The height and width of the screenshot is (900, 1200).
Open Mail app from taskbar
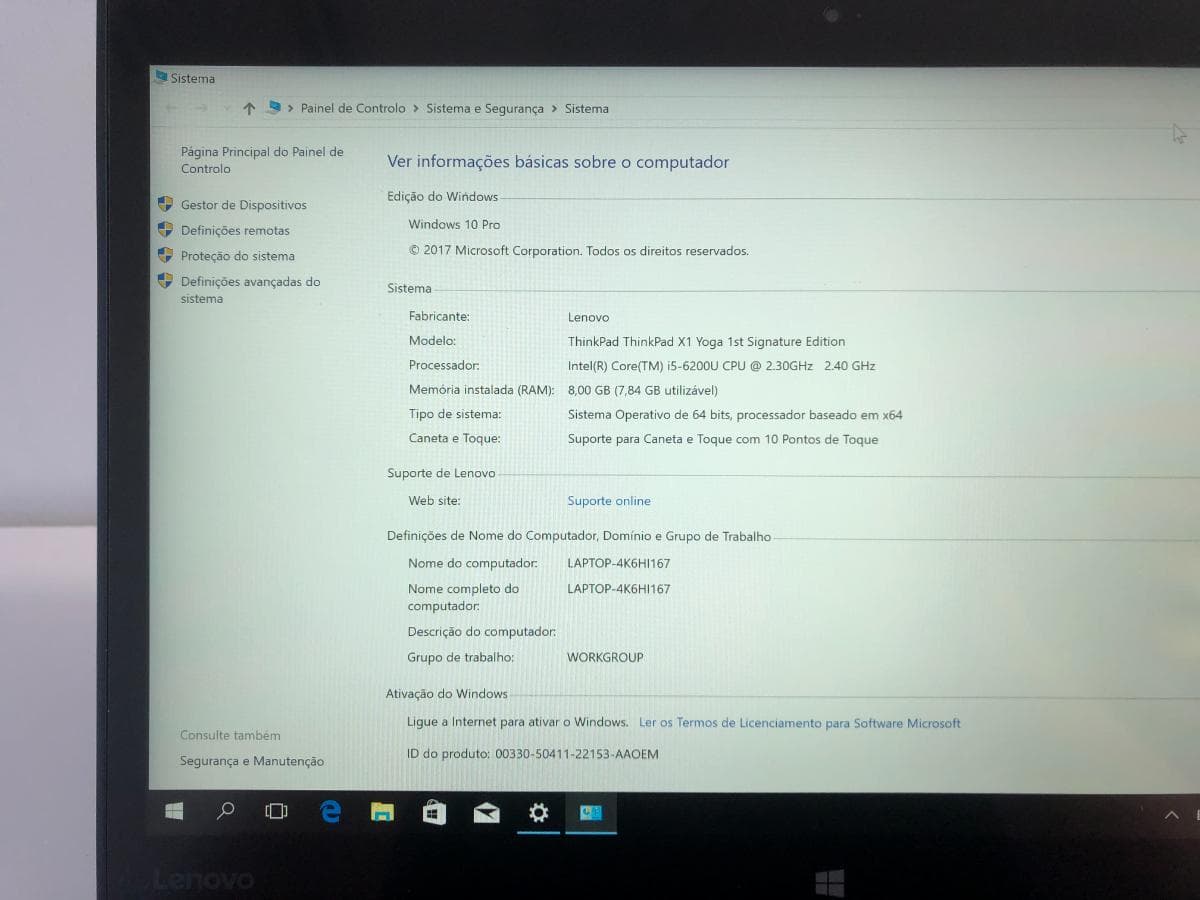(x=486, y=812)
